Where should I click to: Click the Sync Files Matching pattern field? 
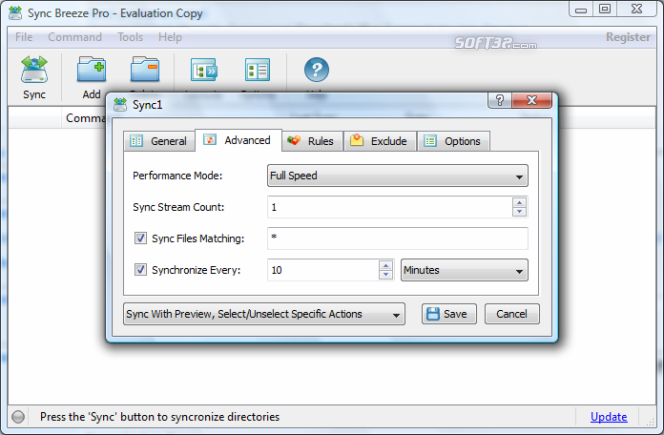click(x=398, y=238)
